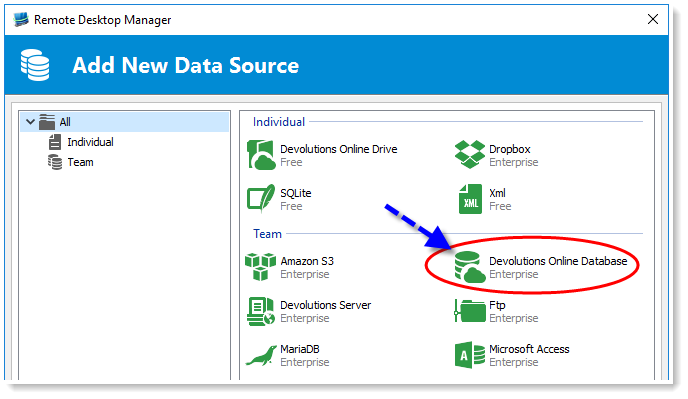This screenshot has height=399, width=688.
Task: Click Free under the Xml entry
Action: point(500,206)
